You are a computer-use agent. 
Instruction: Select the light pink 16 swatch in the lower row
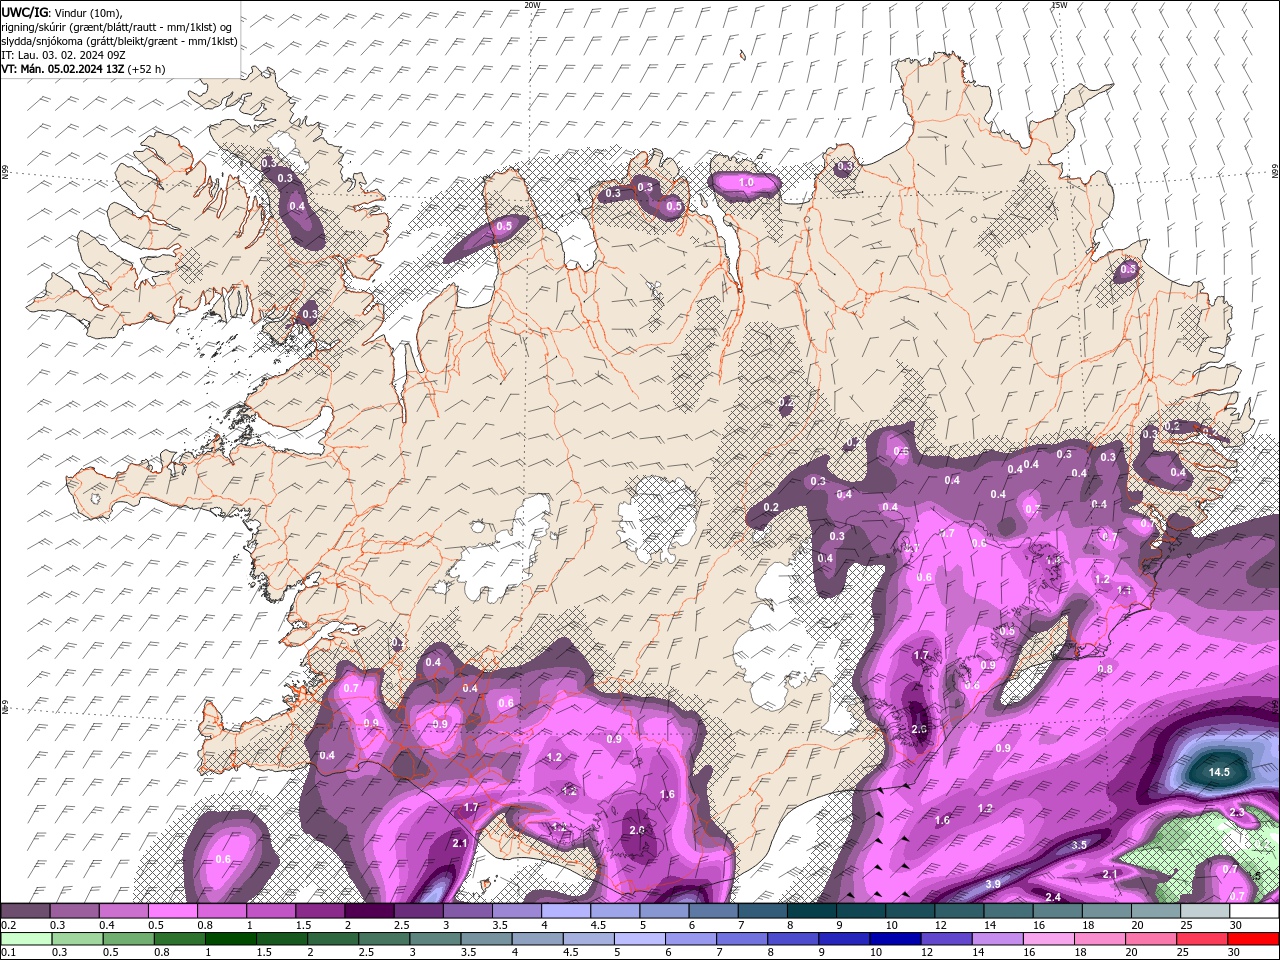pyautogui.click(x=1048, y=938)
